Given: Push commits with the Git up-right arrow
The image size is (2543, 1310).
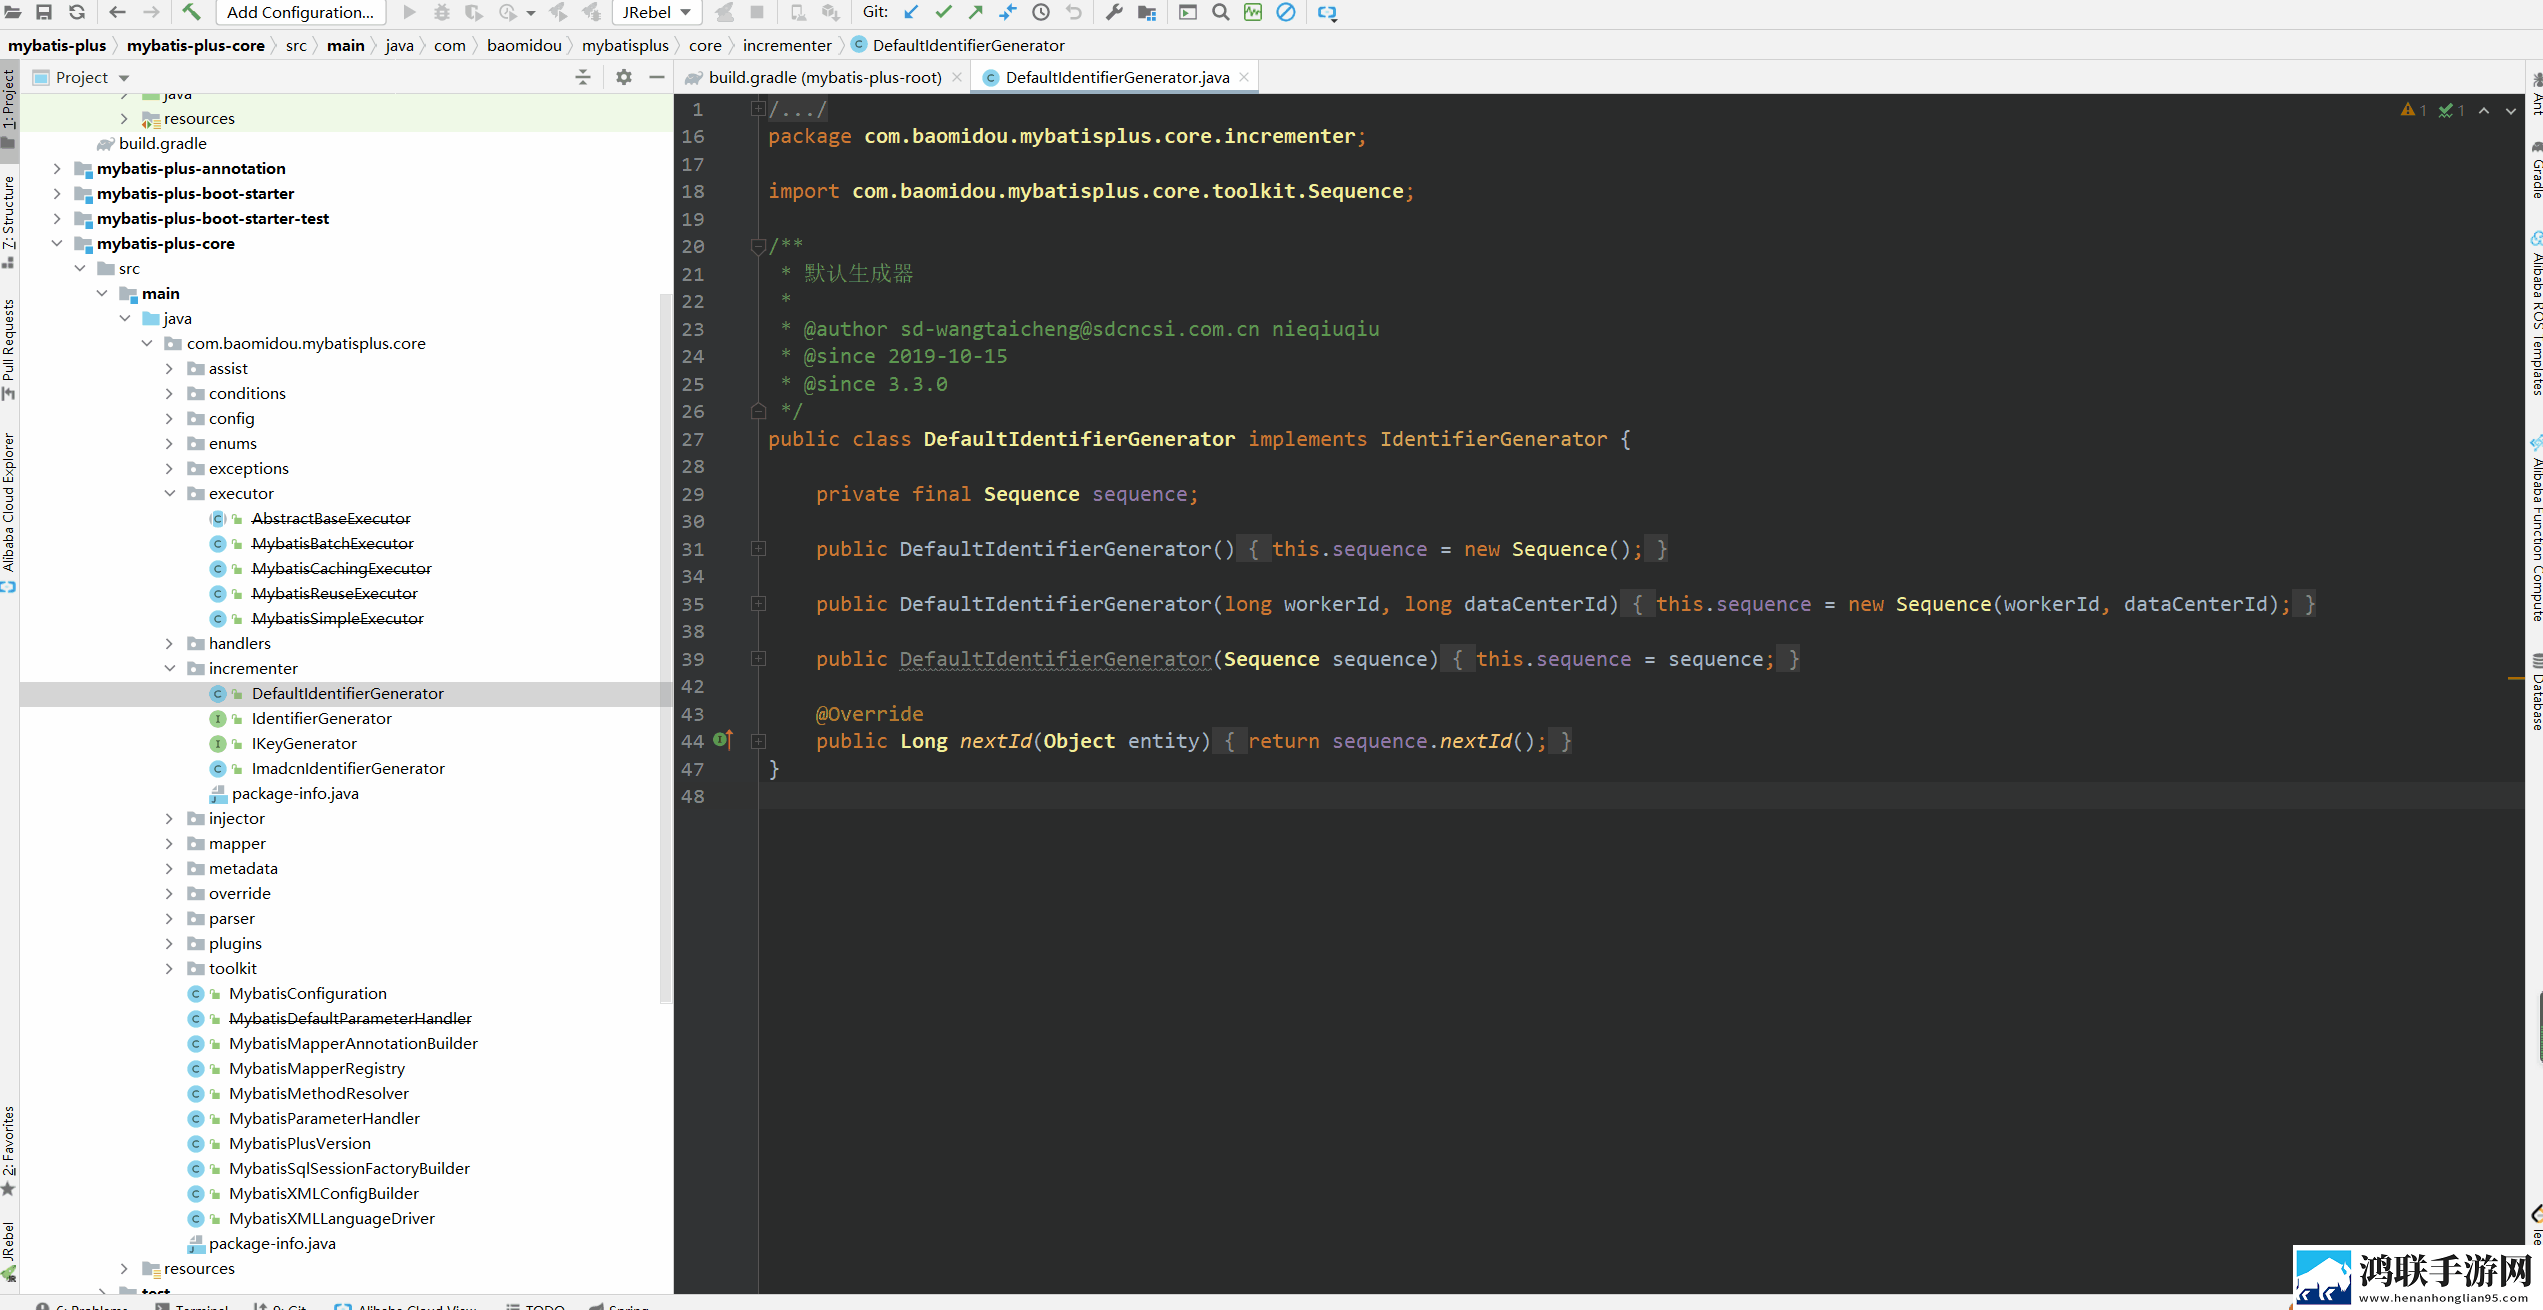Looking at the screenshot, I should [975, 12].
